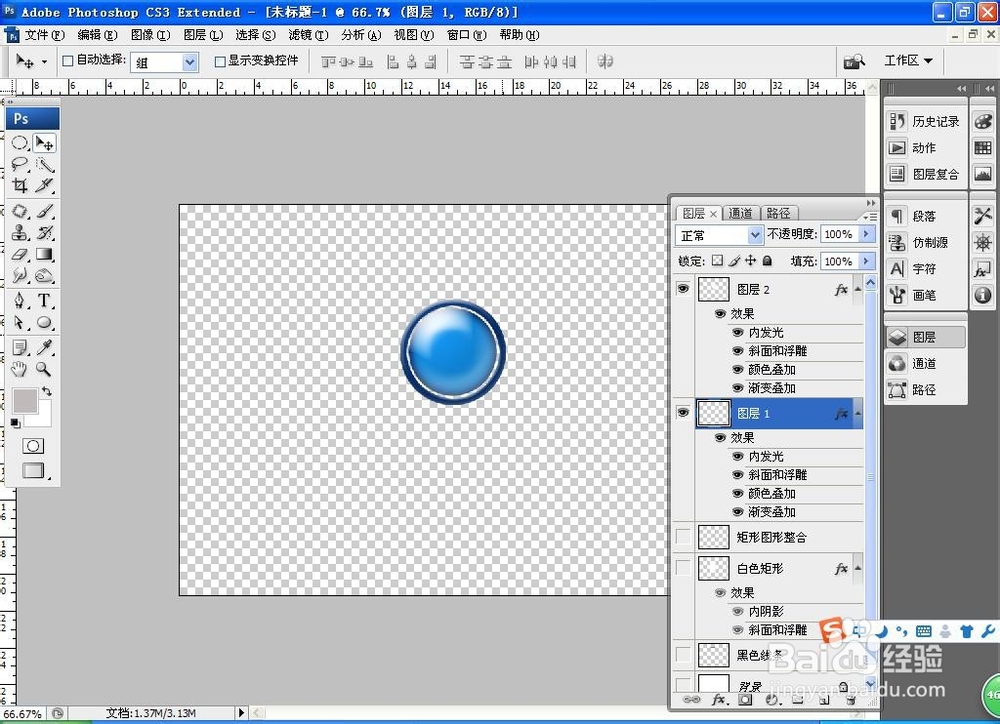Select the Ellipse shape tool
1000x724 pixels.
pyautogui.click(x=44, y=322)
